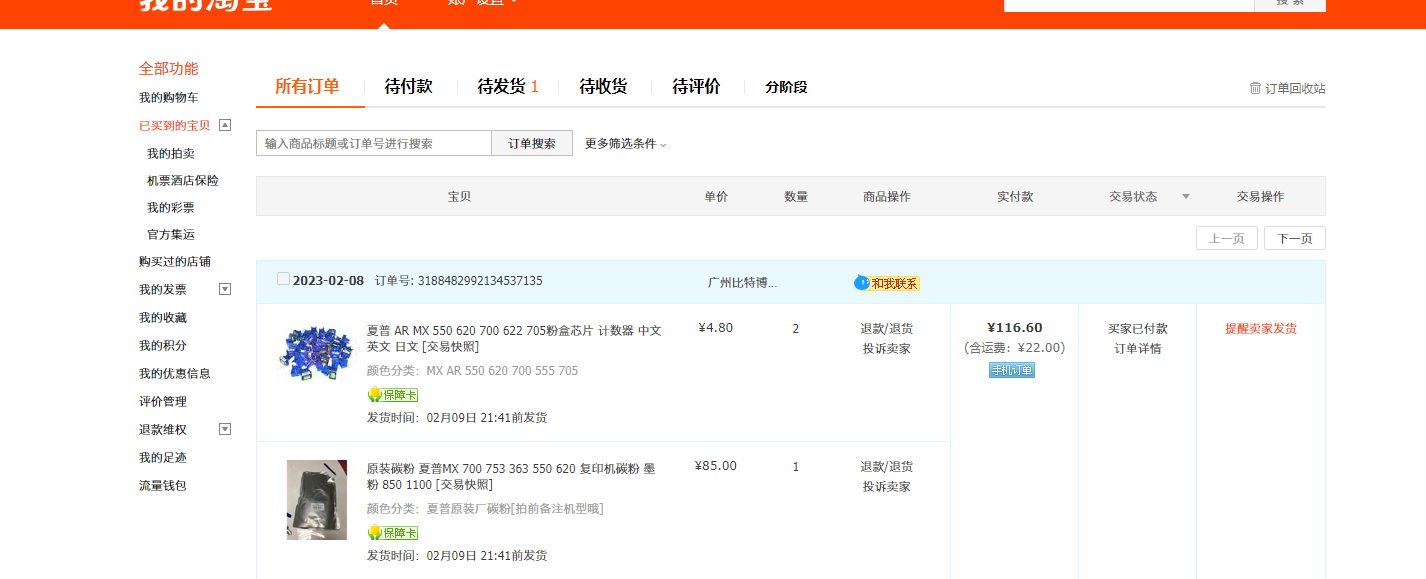Open 我的购物车 in the sidebar
Screen dimensions: 1426x579
click(x=168, y=98)
